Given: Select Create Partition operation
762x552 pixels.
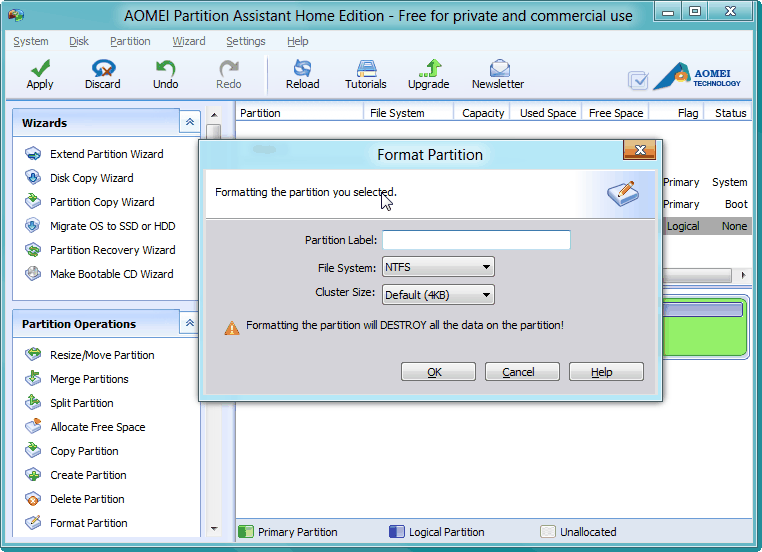Looking at the screenshot, I should click(88, 475).
